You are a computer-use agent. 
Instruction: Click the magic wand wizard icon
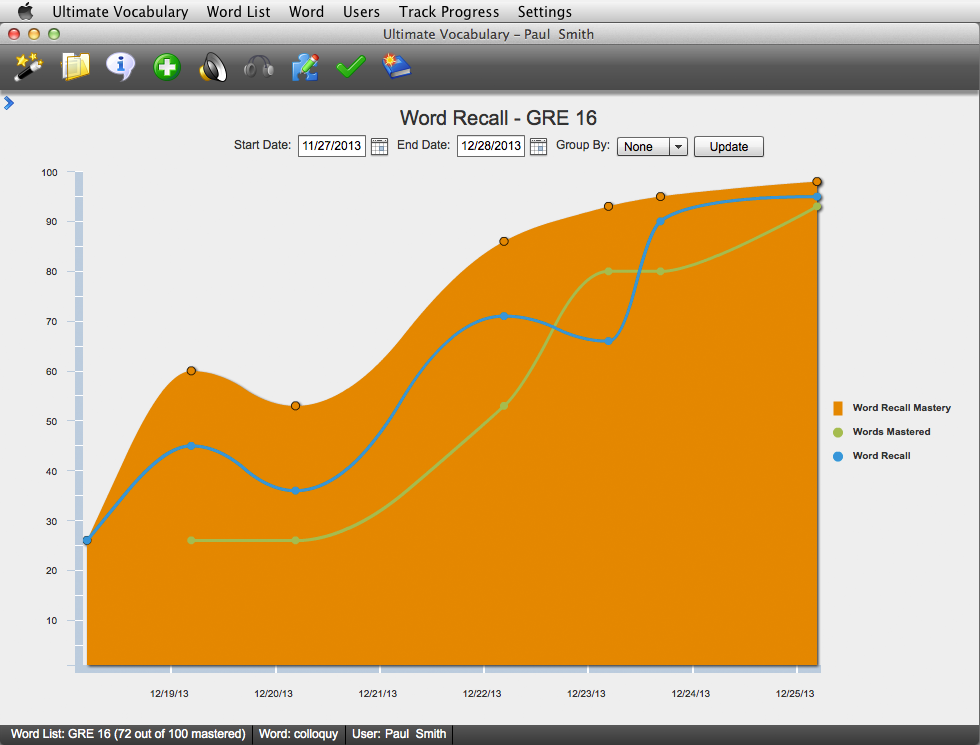[x=26, y=67]
